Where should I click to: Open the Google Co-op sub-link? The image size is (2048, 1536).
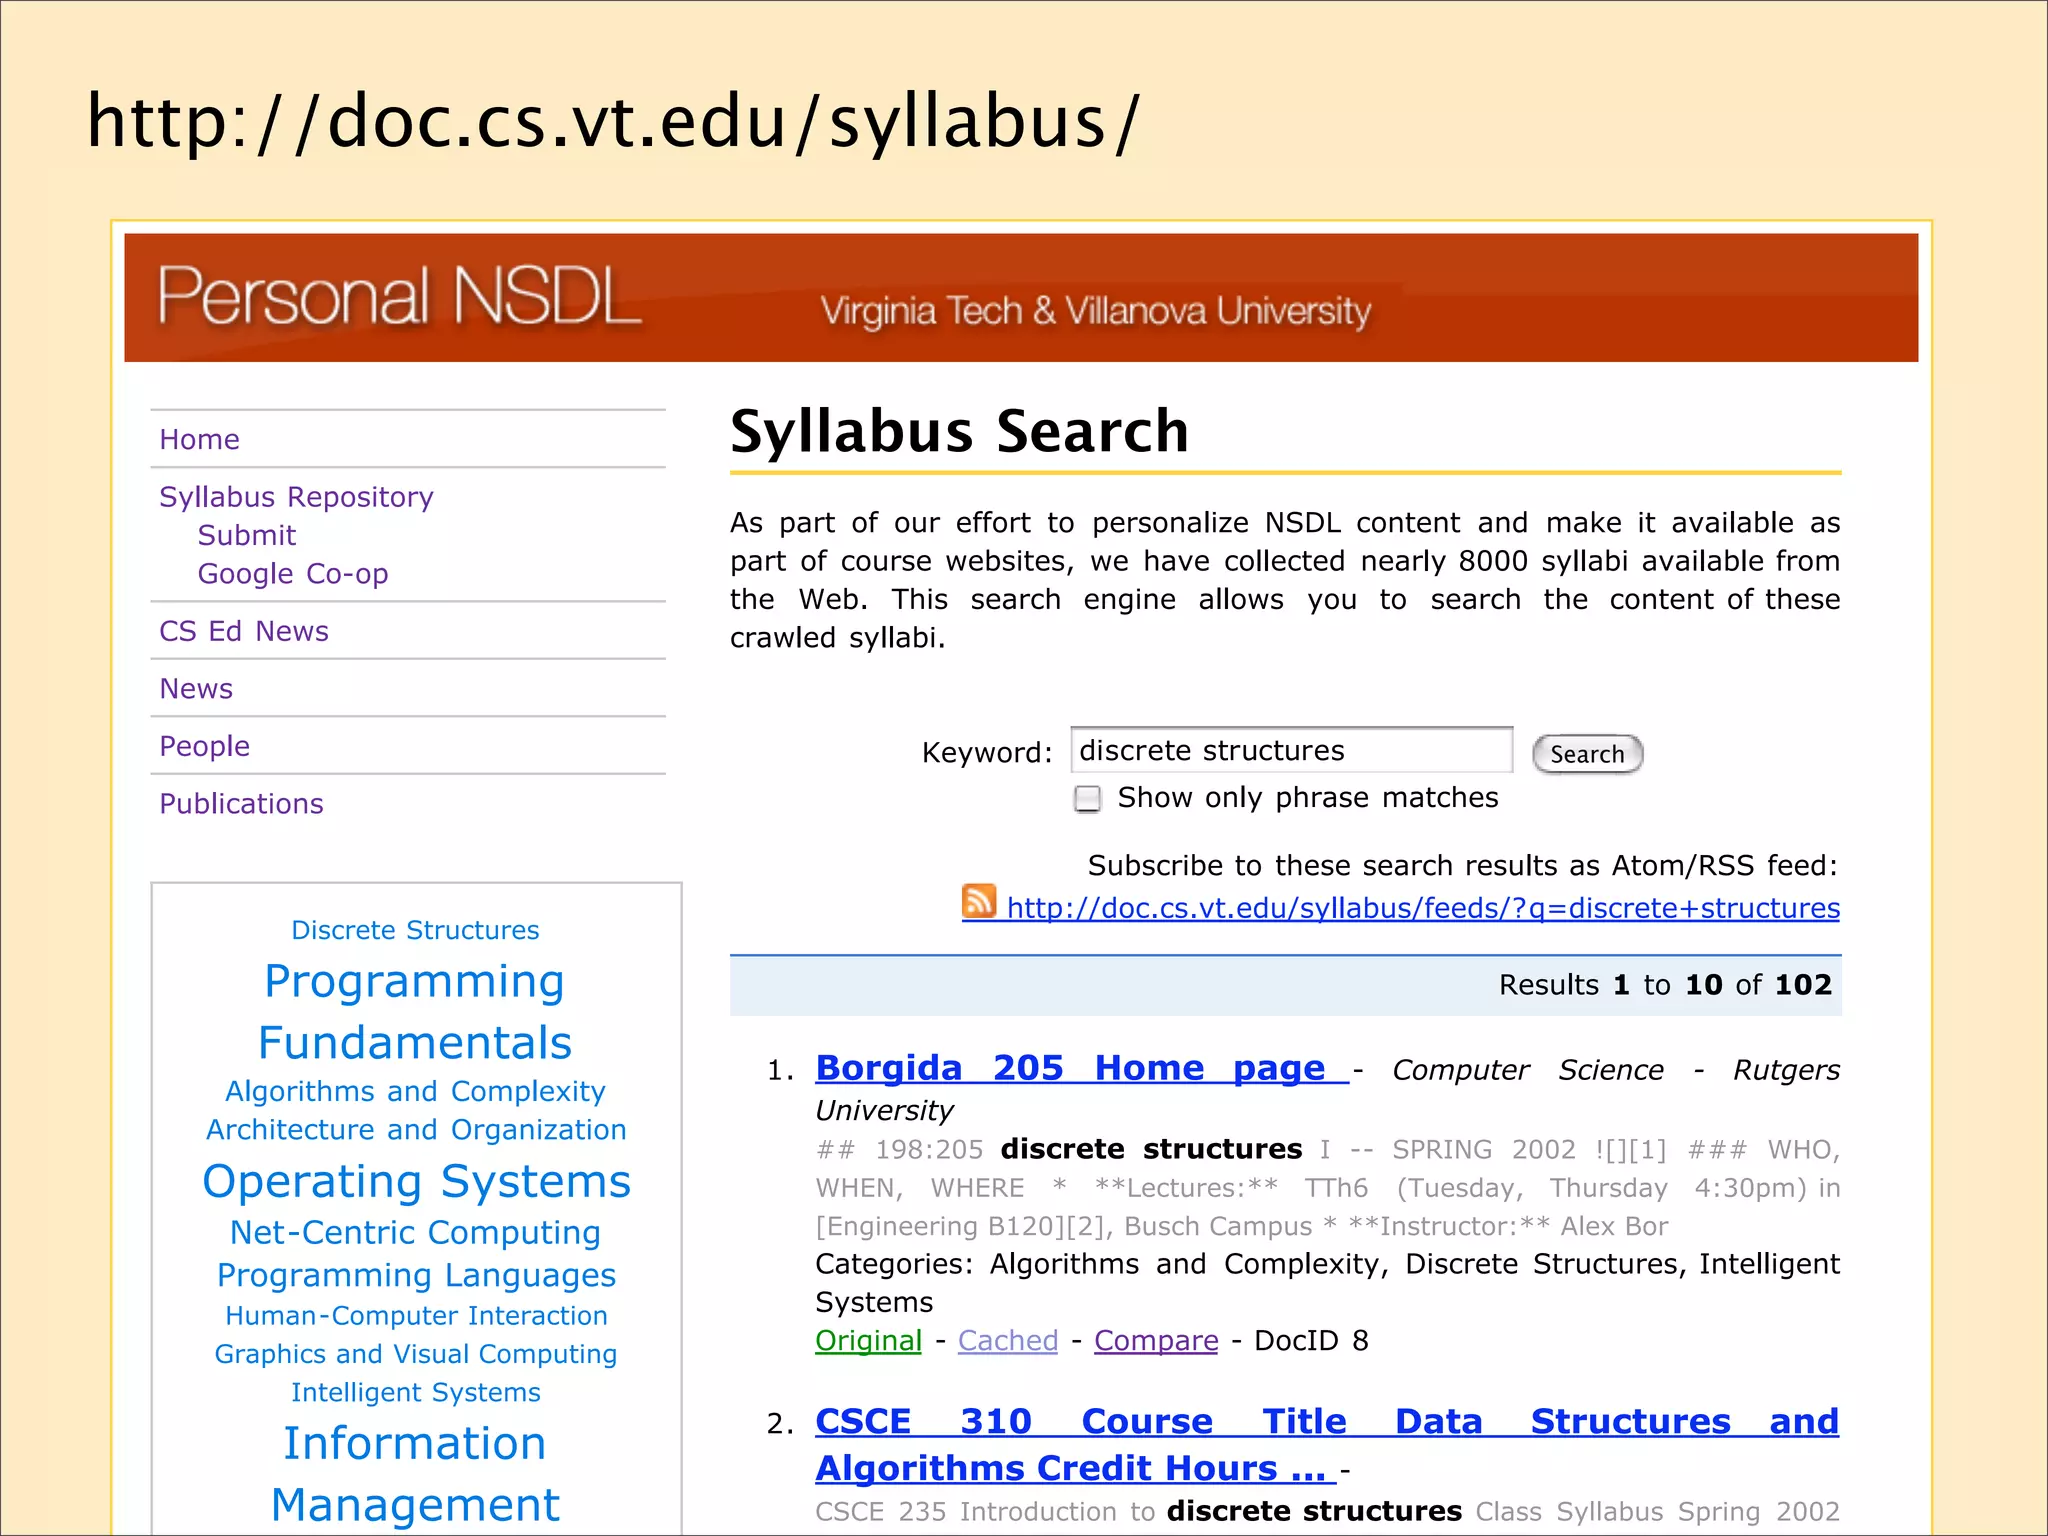point(293,574)
